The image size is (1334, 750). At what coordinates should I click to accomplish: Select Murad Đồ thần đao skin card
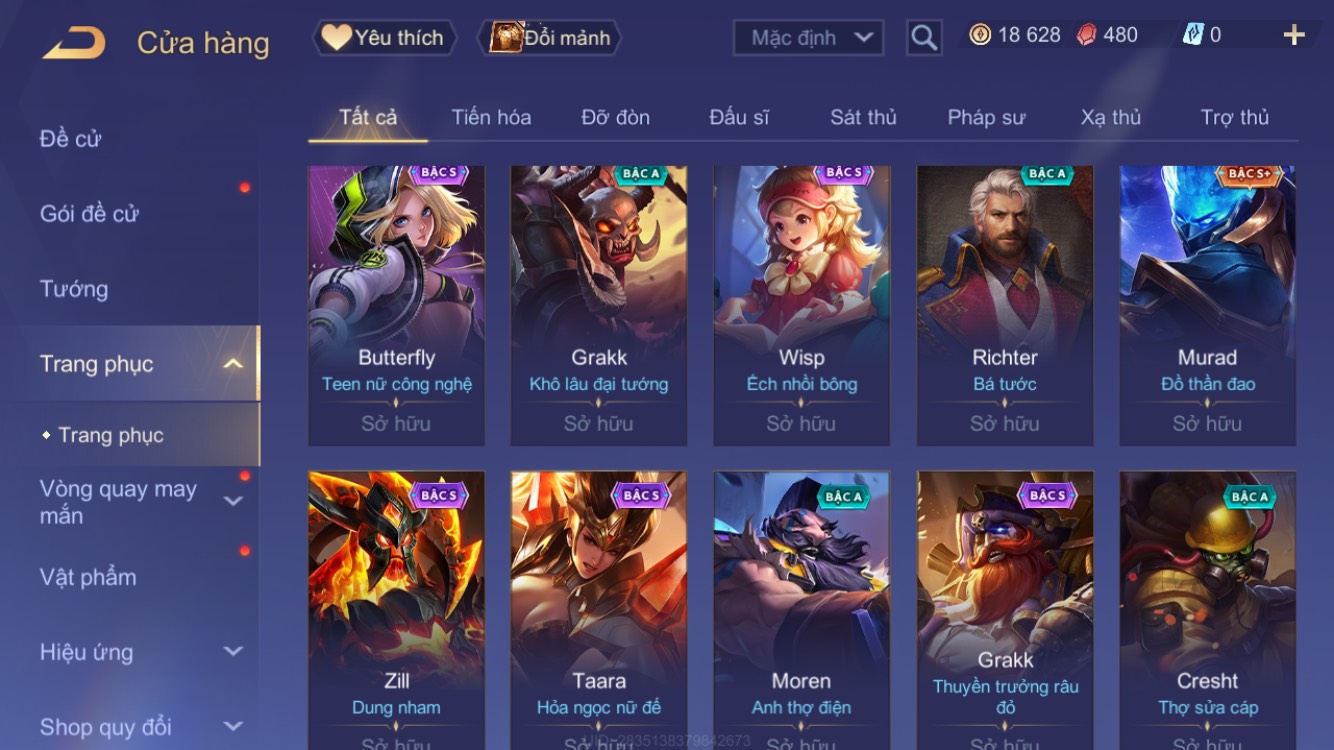1207,305
